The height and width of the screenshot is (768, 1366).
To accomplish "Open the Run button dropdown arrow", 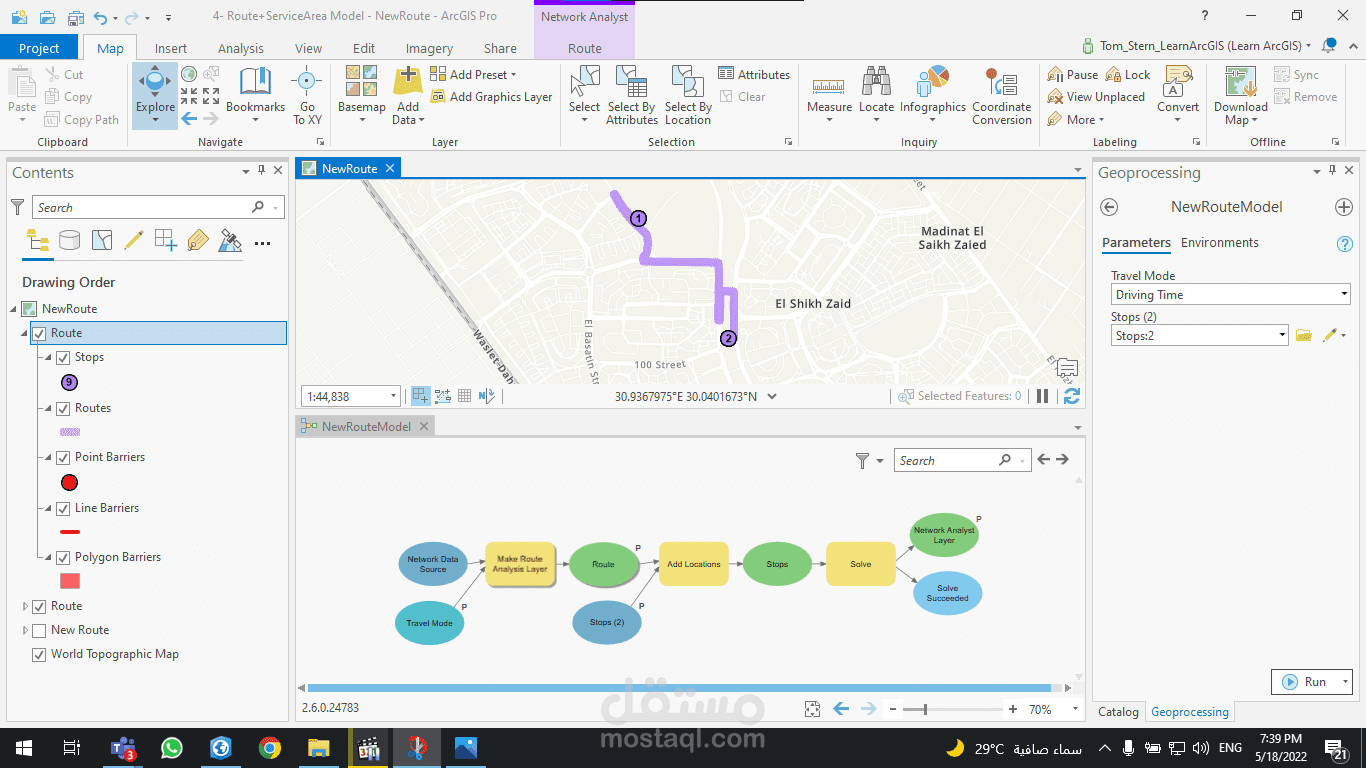I will click(1346, 682).
